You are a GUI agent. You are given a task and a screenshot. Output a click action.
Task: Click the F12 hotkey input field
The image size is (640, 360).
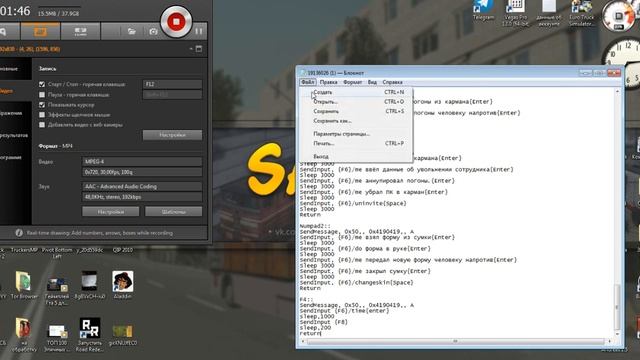172,84
